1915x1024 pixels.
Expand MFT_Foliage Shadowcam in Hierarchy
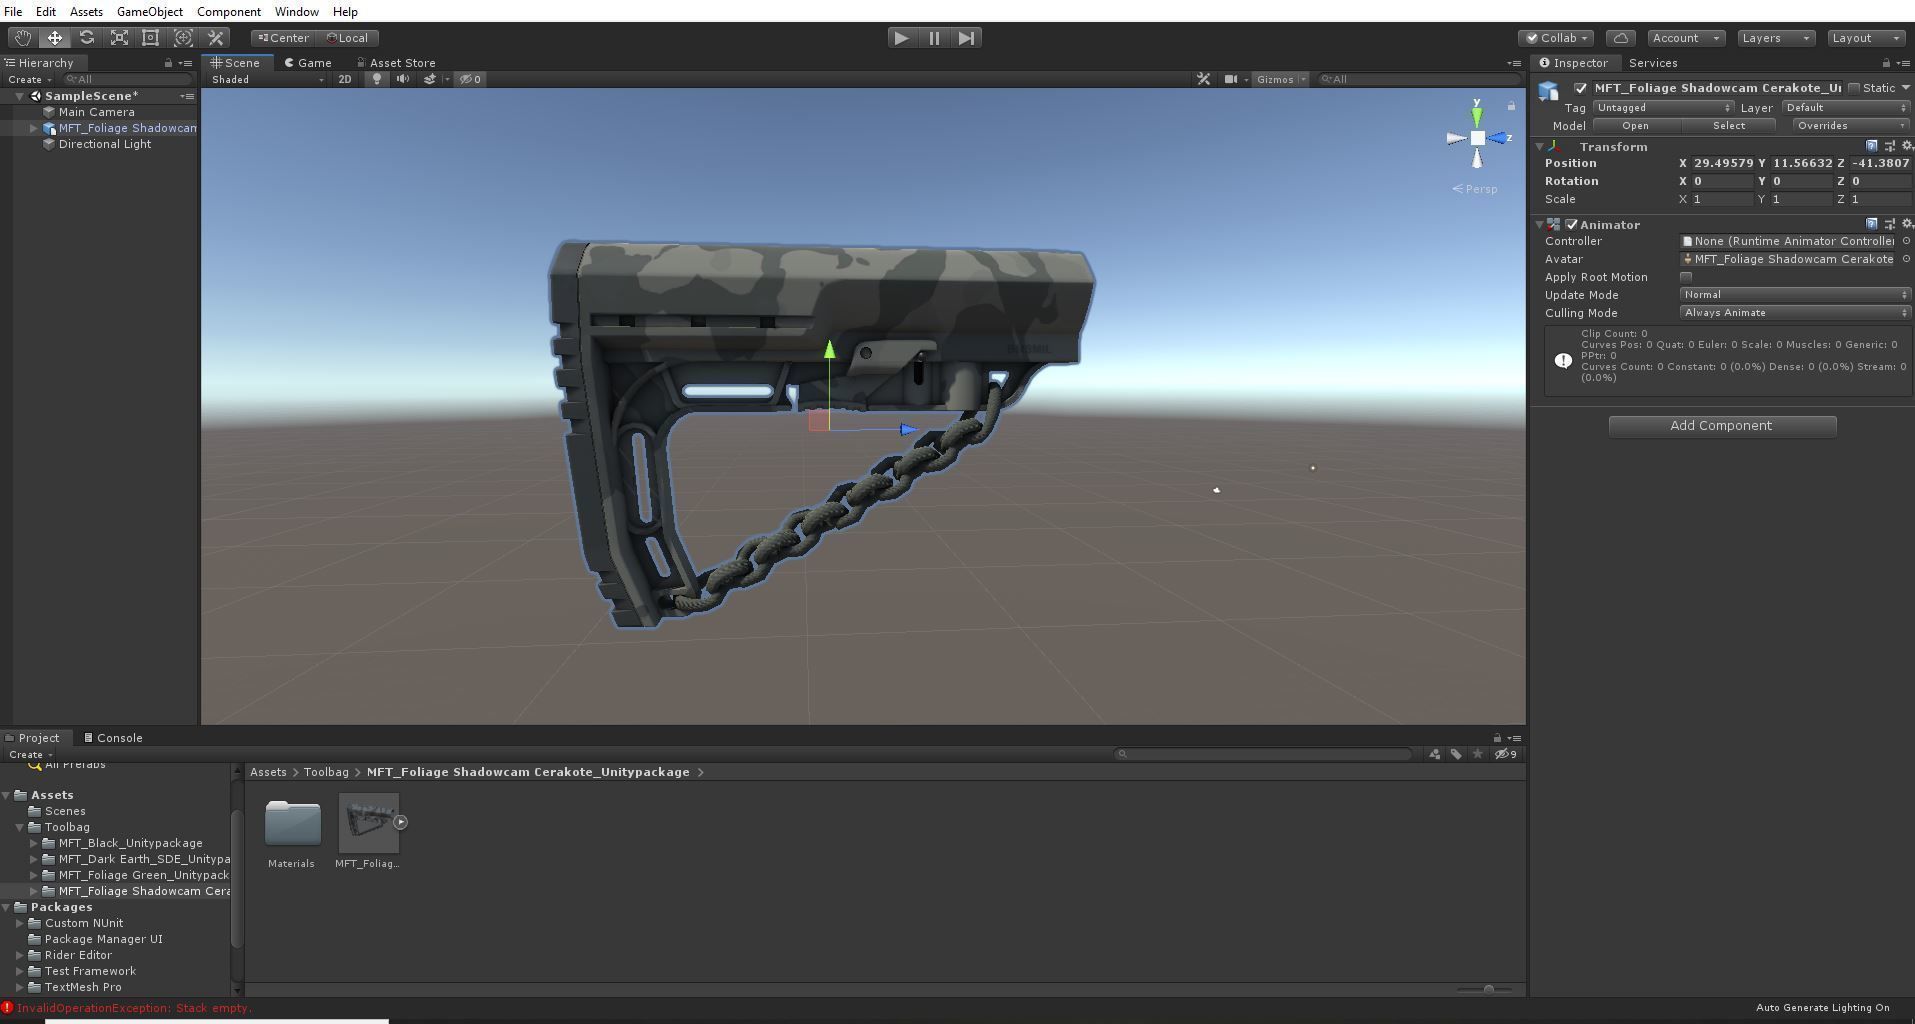click(33, 128)
